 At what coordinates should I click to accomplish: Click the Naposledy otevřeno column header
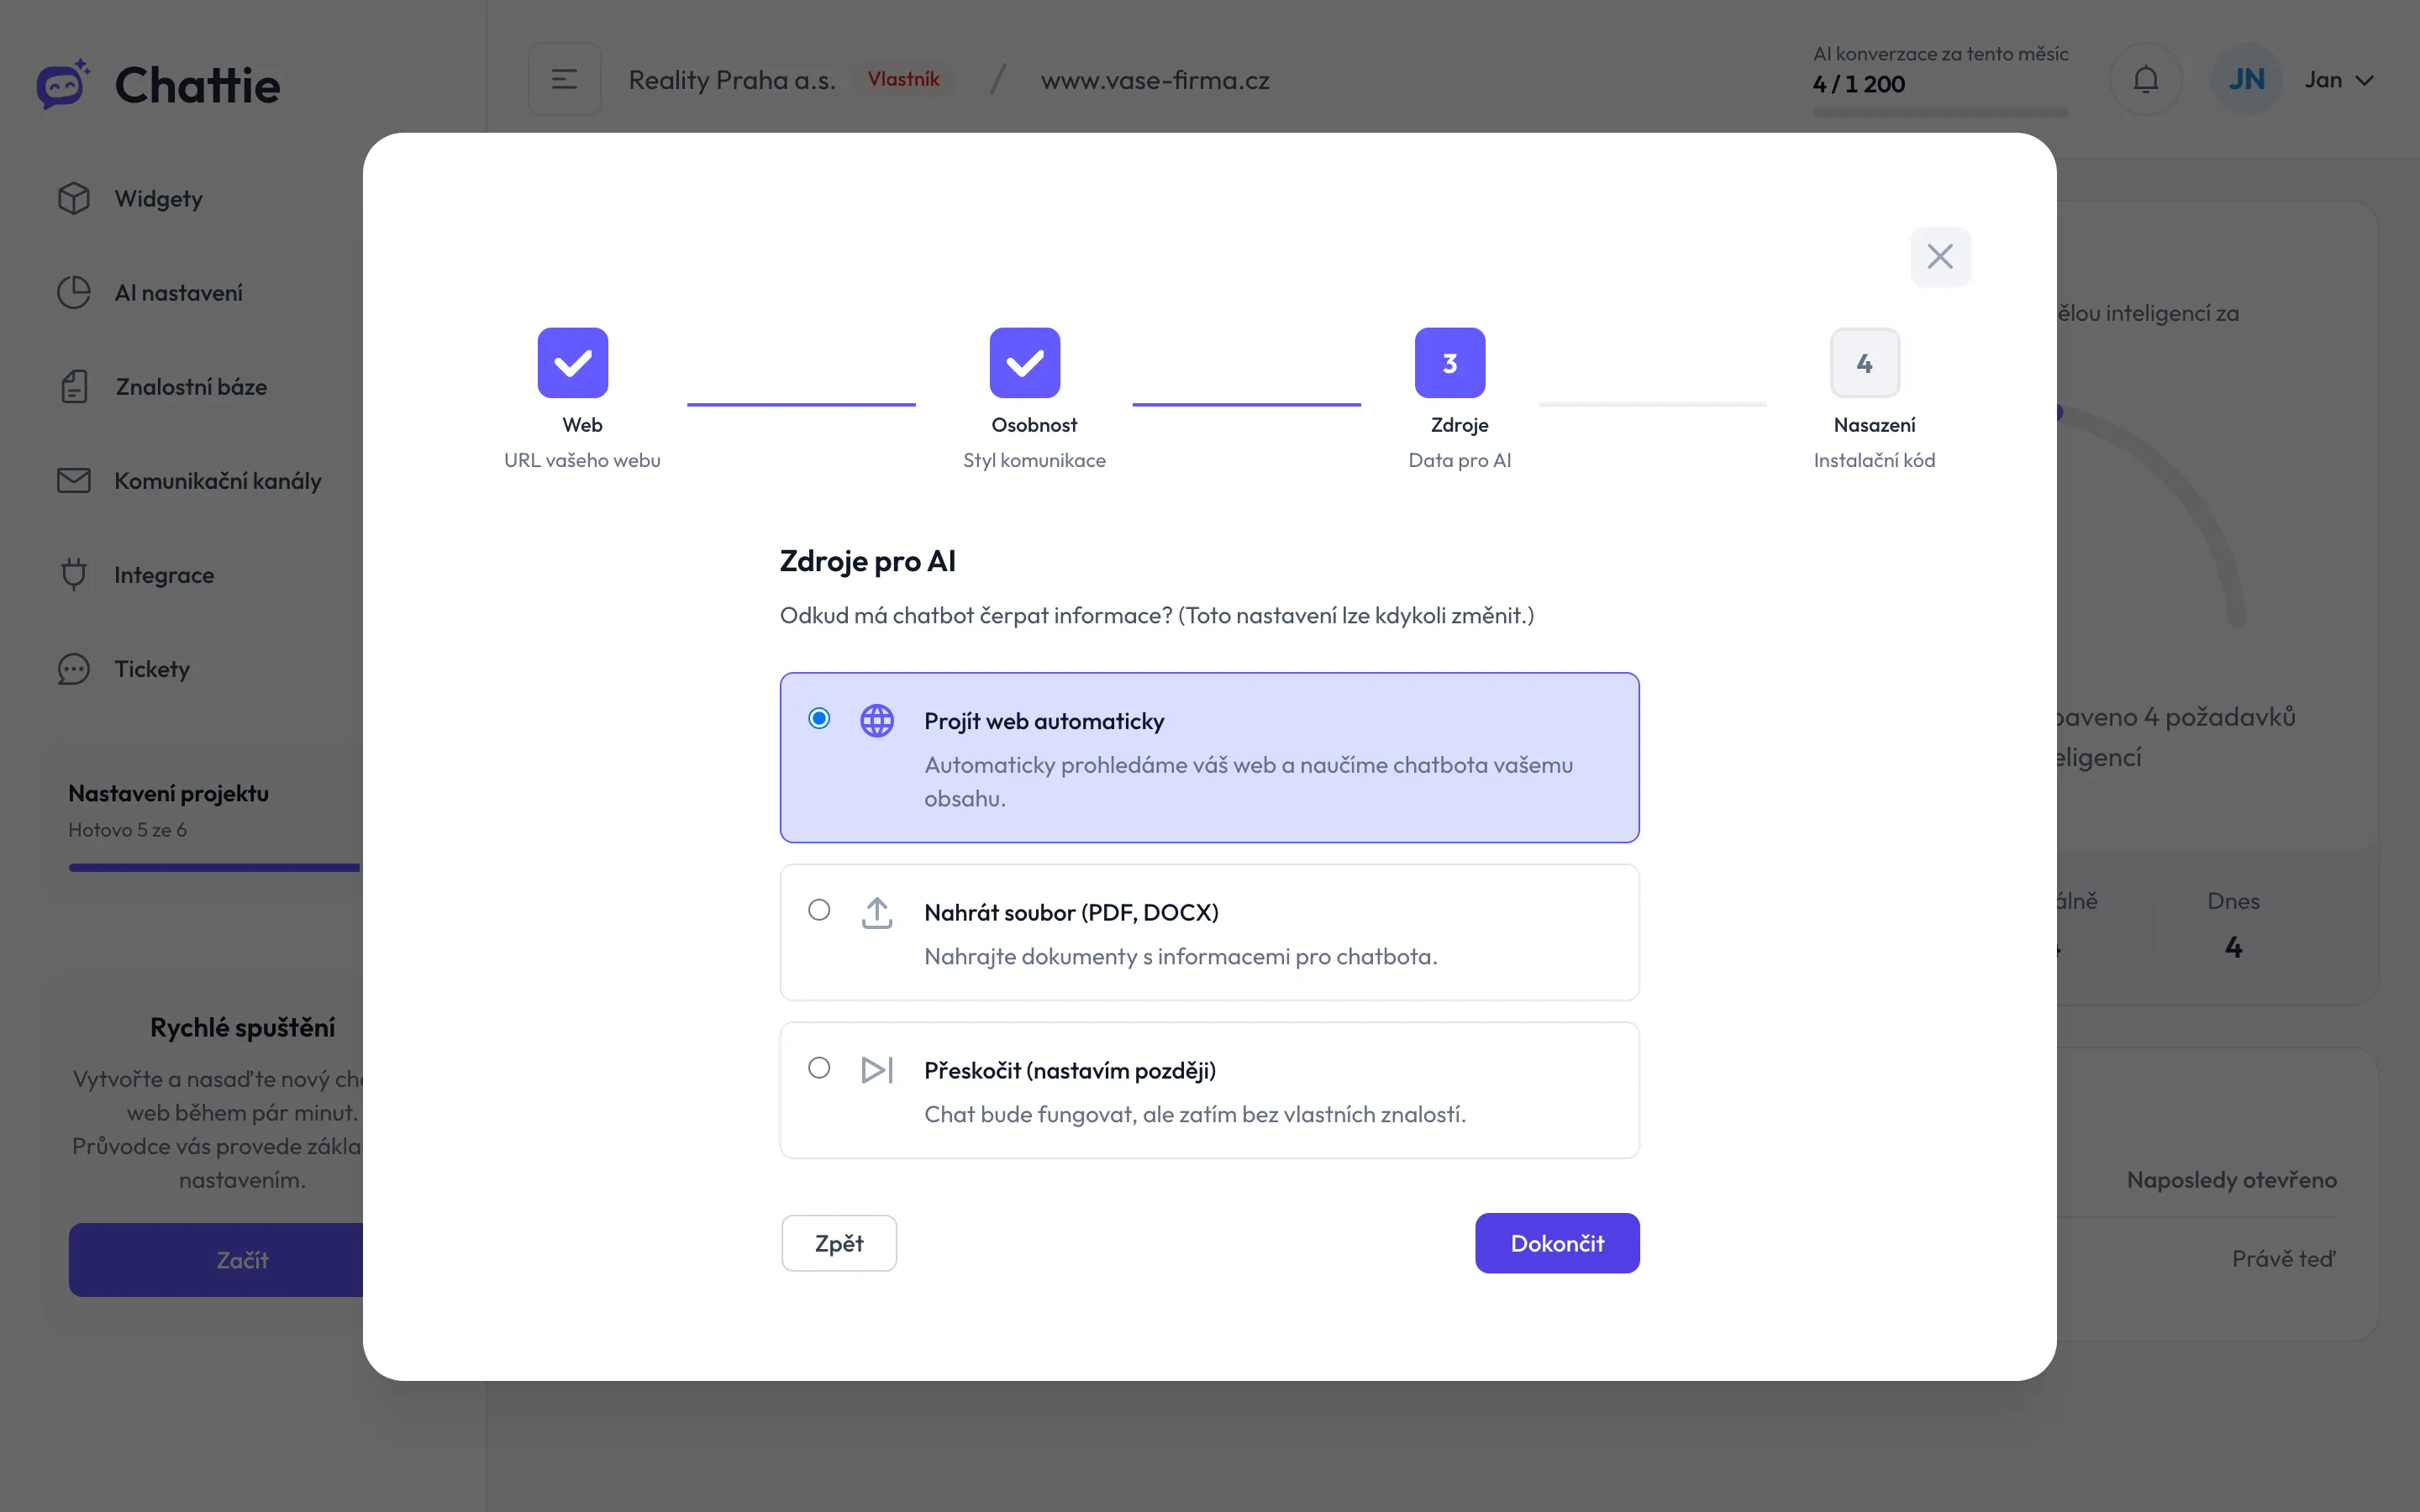(x=2232, y=1180)
